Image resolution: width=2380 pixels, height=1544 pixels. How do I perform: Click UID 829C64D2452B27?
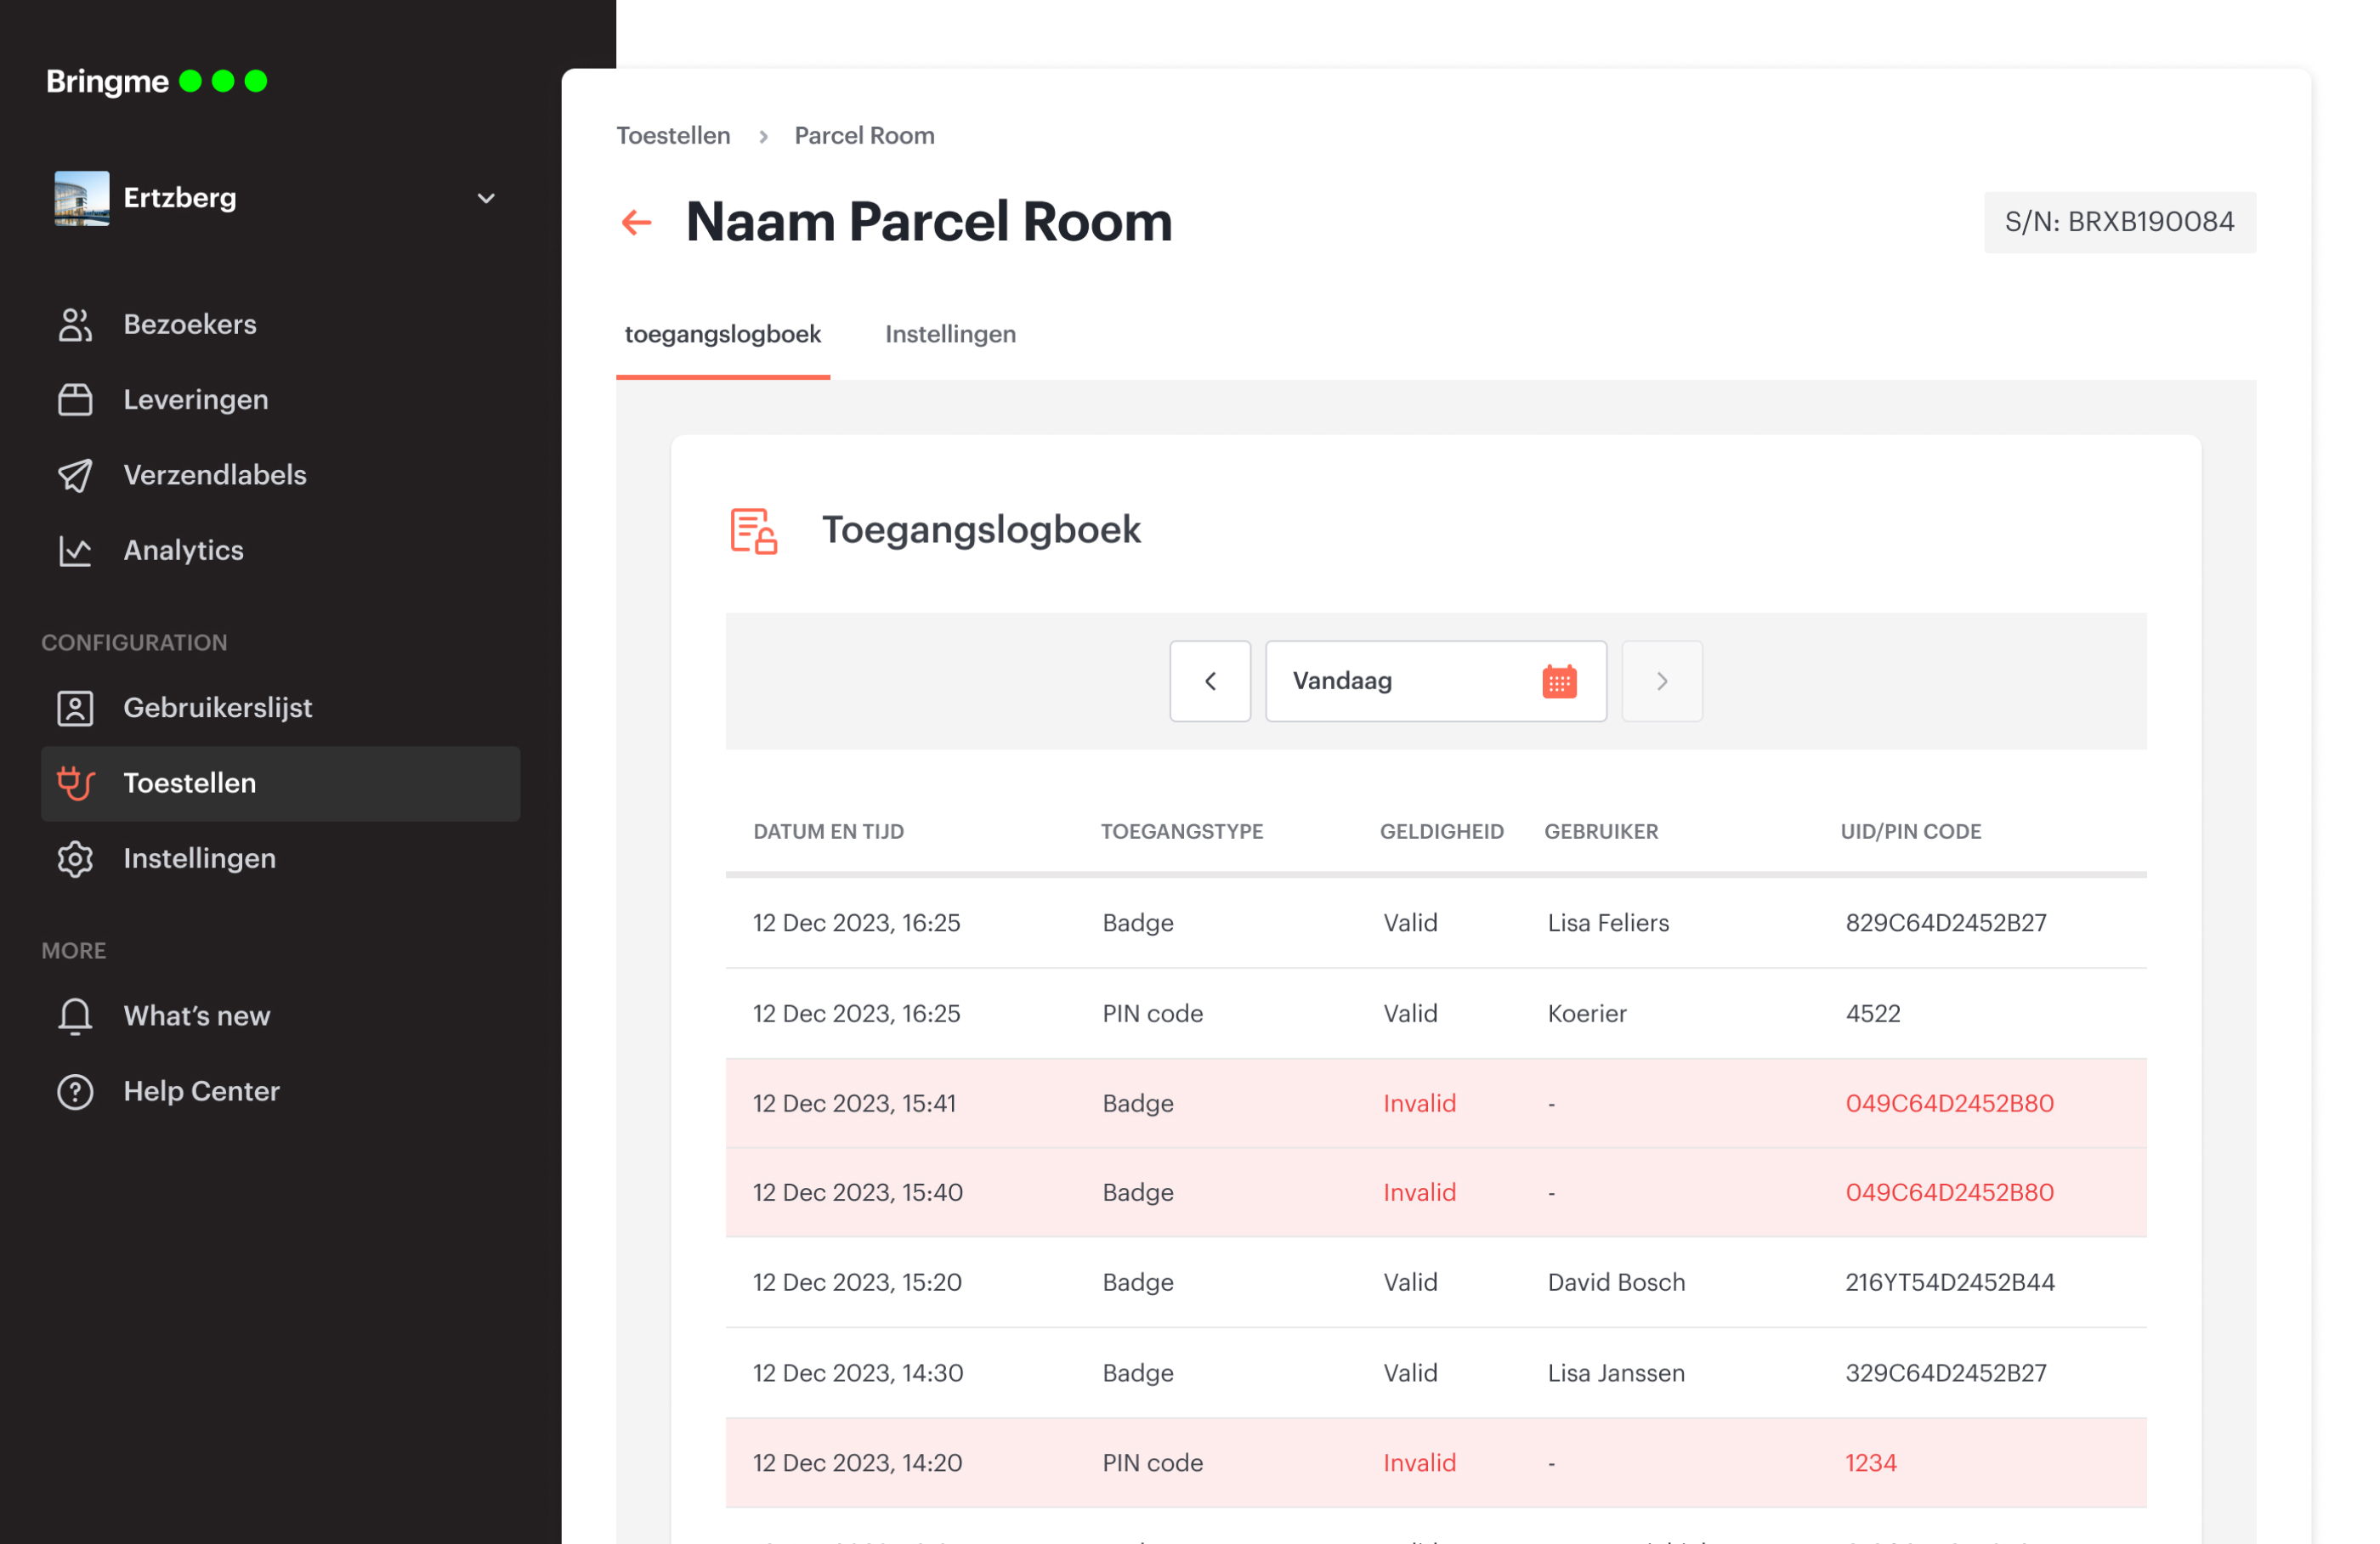pos(1946,923)
